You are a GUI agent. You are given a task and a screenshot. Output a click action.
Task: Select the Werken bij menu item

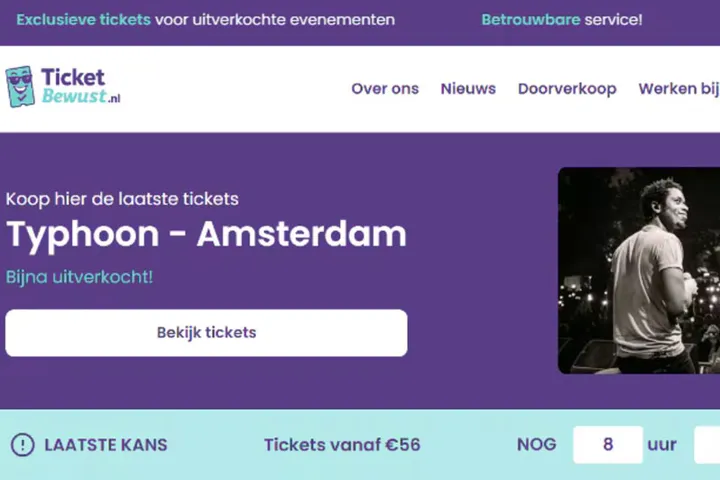pyautogui.click(x=679, y=89)
